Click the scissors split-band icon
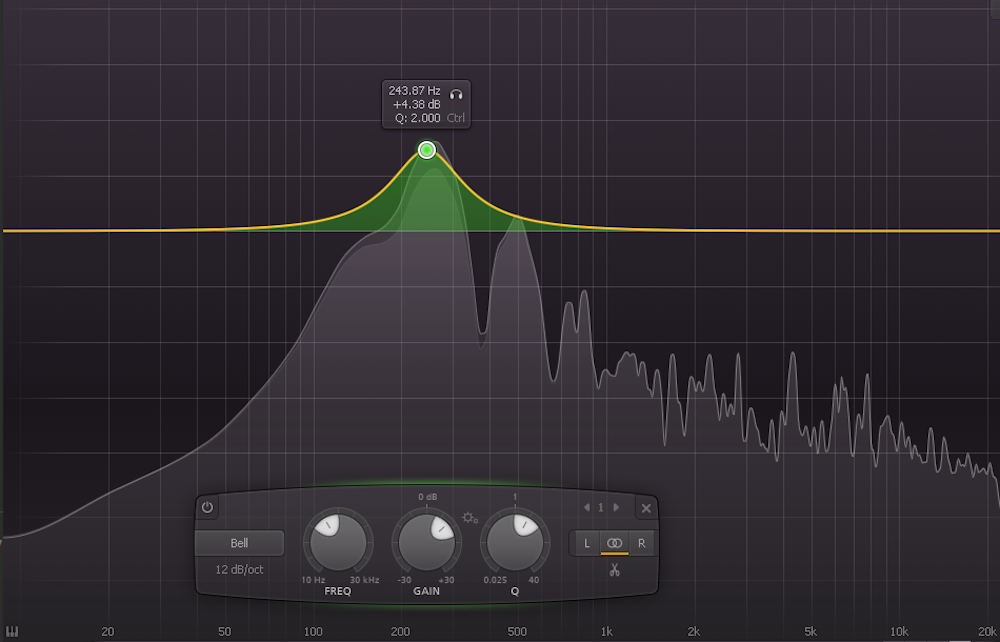This screenshot has height=642, width=1000. point(615,568)
